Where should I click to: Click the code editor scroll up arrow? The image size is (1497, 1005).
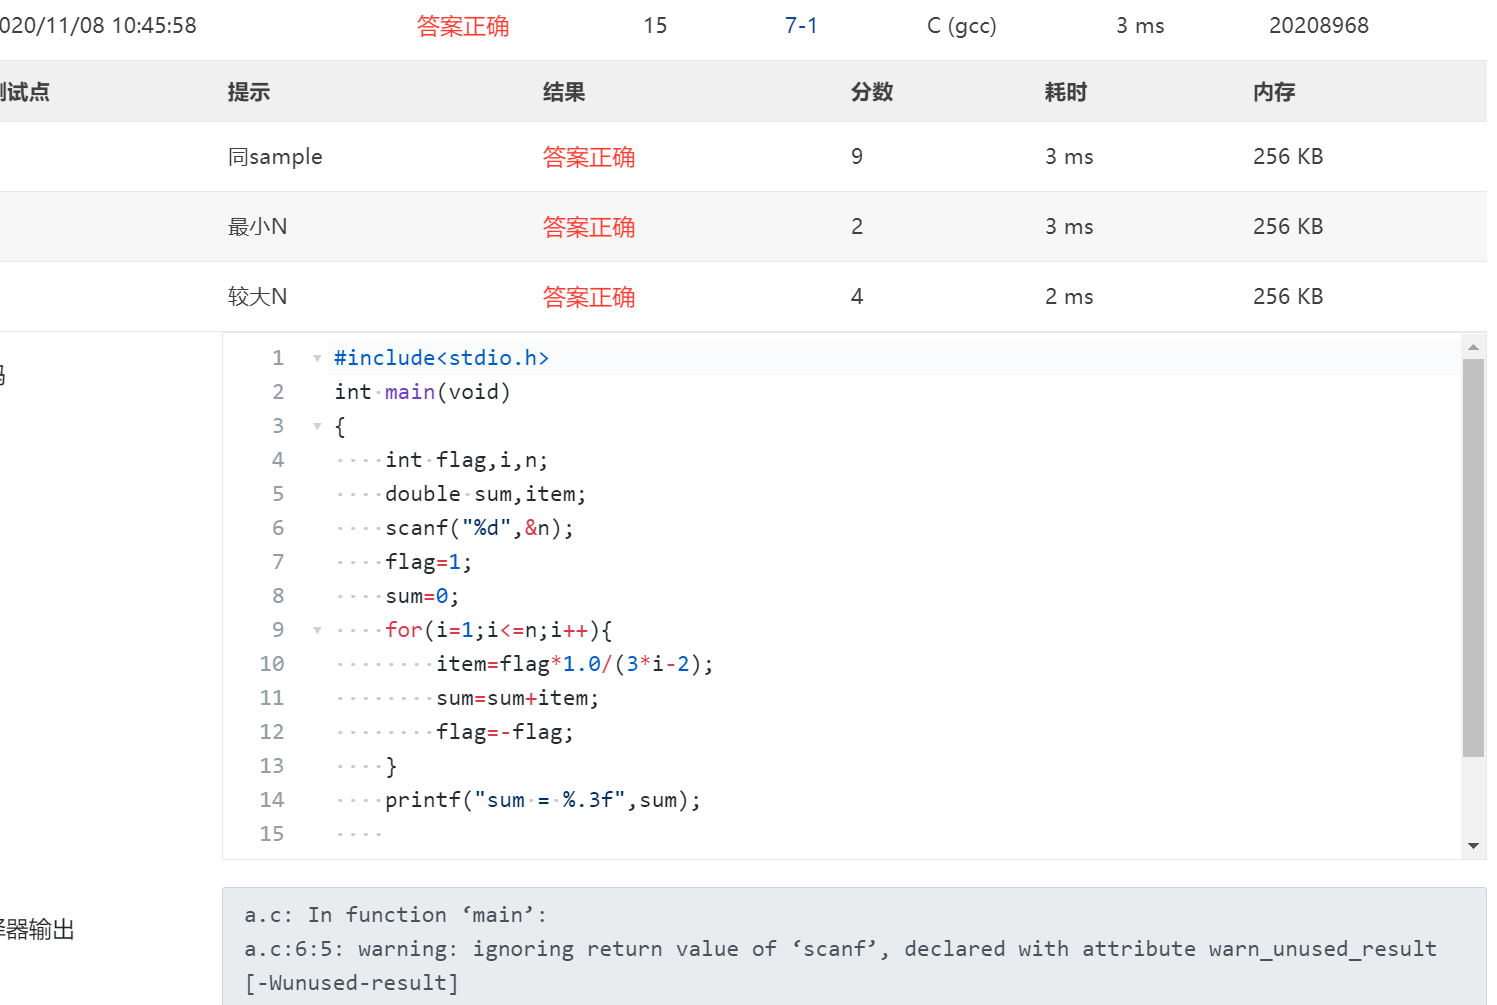point(1473,347)
